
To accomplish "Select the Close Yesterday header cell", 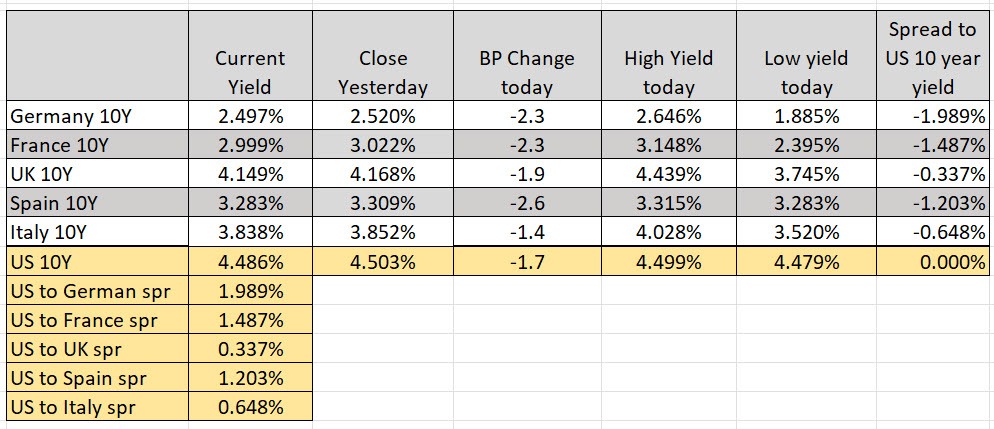I will [x=382, y=72].
